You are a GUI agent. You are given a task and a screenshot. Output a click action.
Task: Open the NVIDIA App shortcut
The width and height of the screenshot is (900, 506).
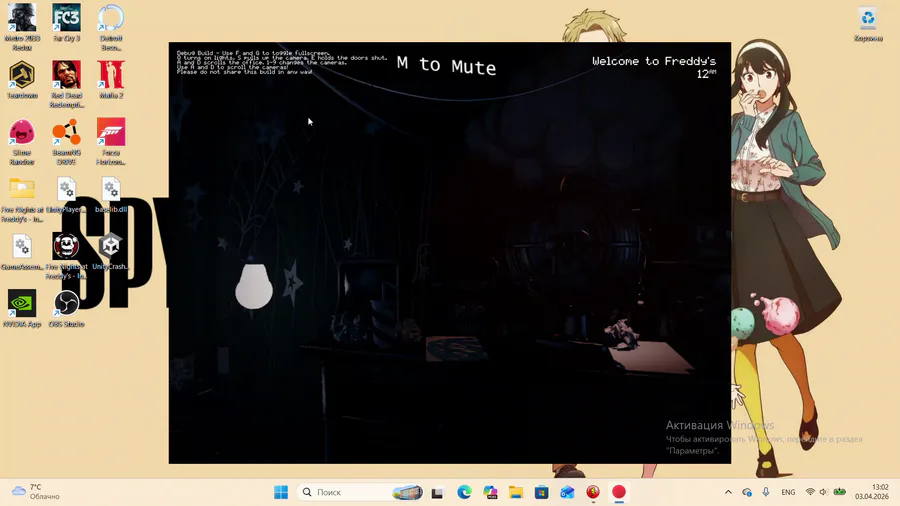tap(22, 308)
